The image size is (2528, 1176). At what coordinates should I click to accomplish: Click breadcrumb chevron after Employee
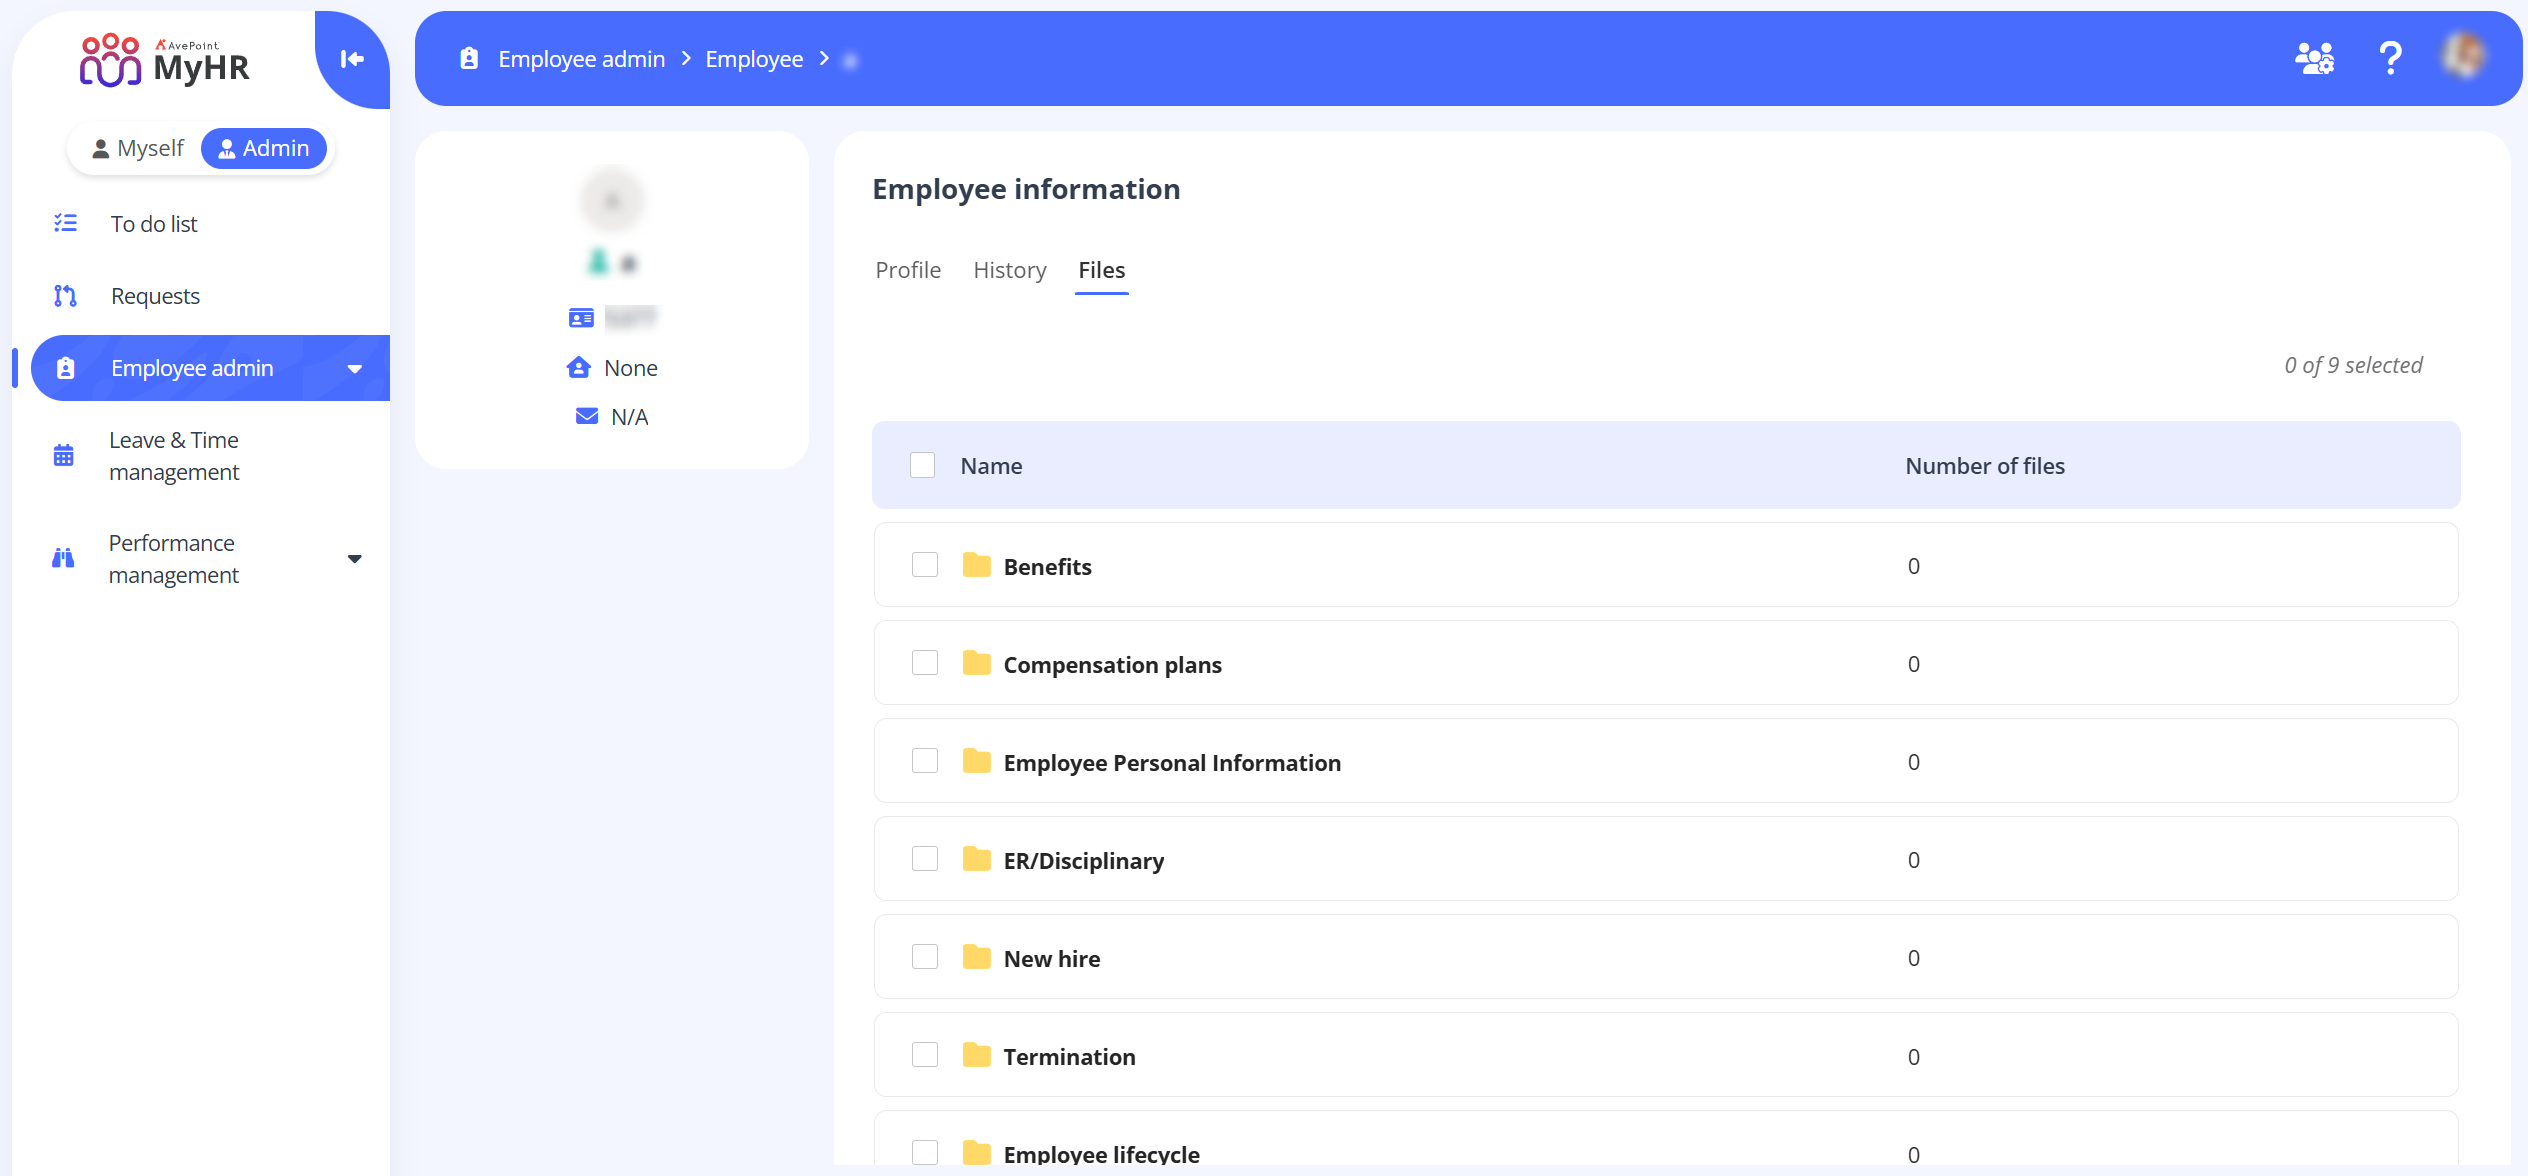pyautogui.click(x=824, y=59)
